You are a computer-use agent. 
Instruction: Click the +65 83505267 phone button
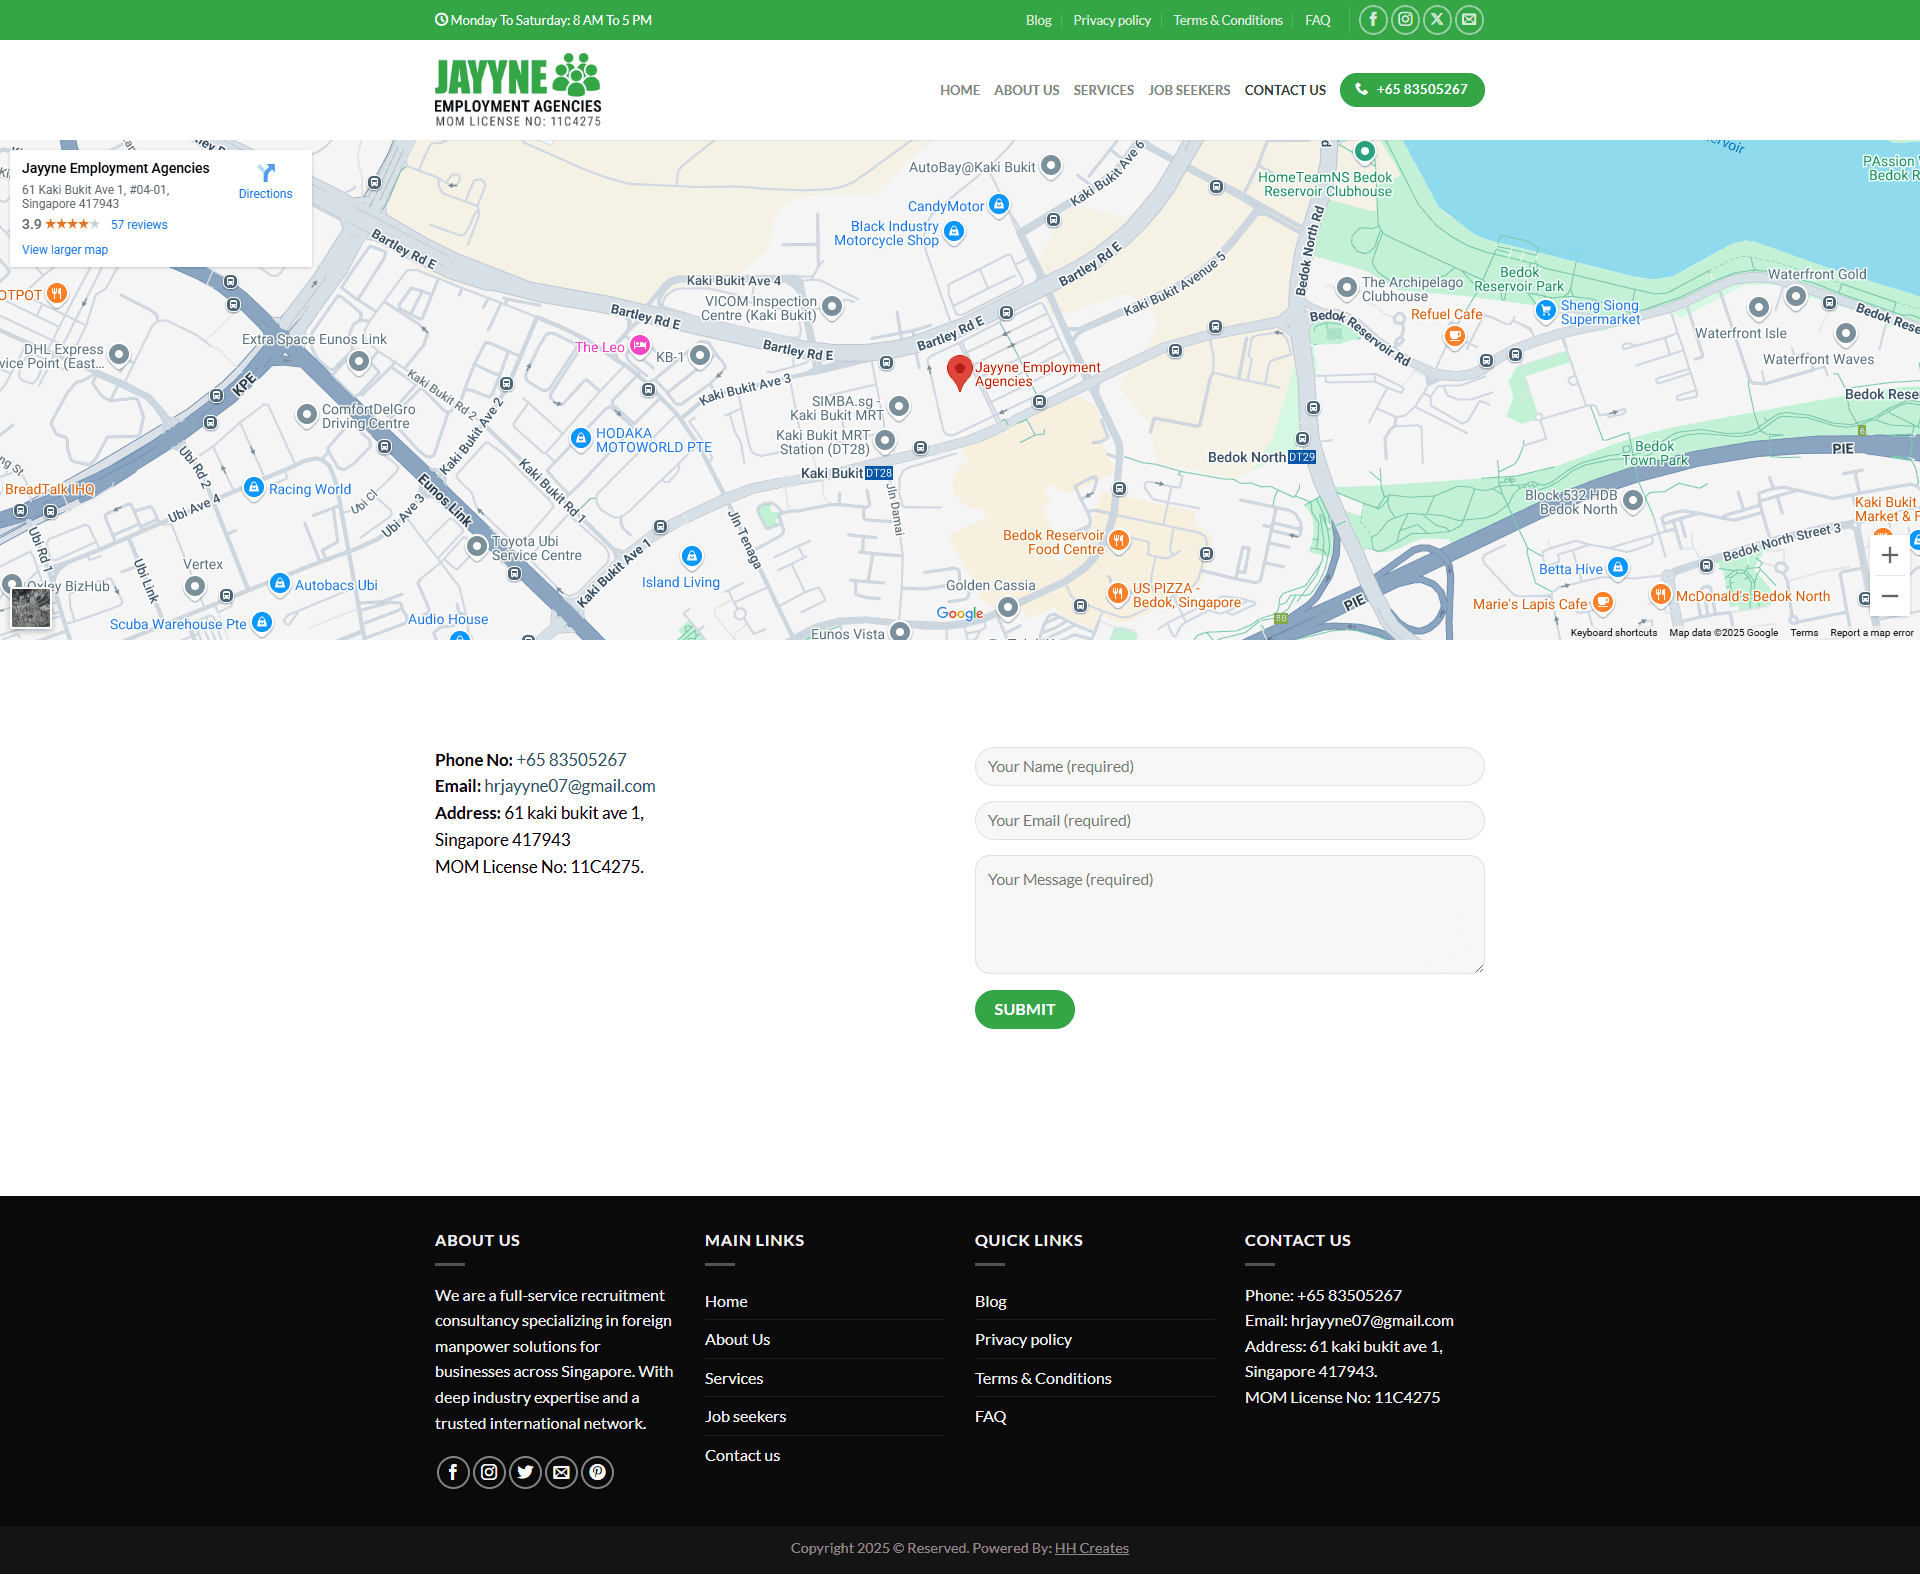1411,90
